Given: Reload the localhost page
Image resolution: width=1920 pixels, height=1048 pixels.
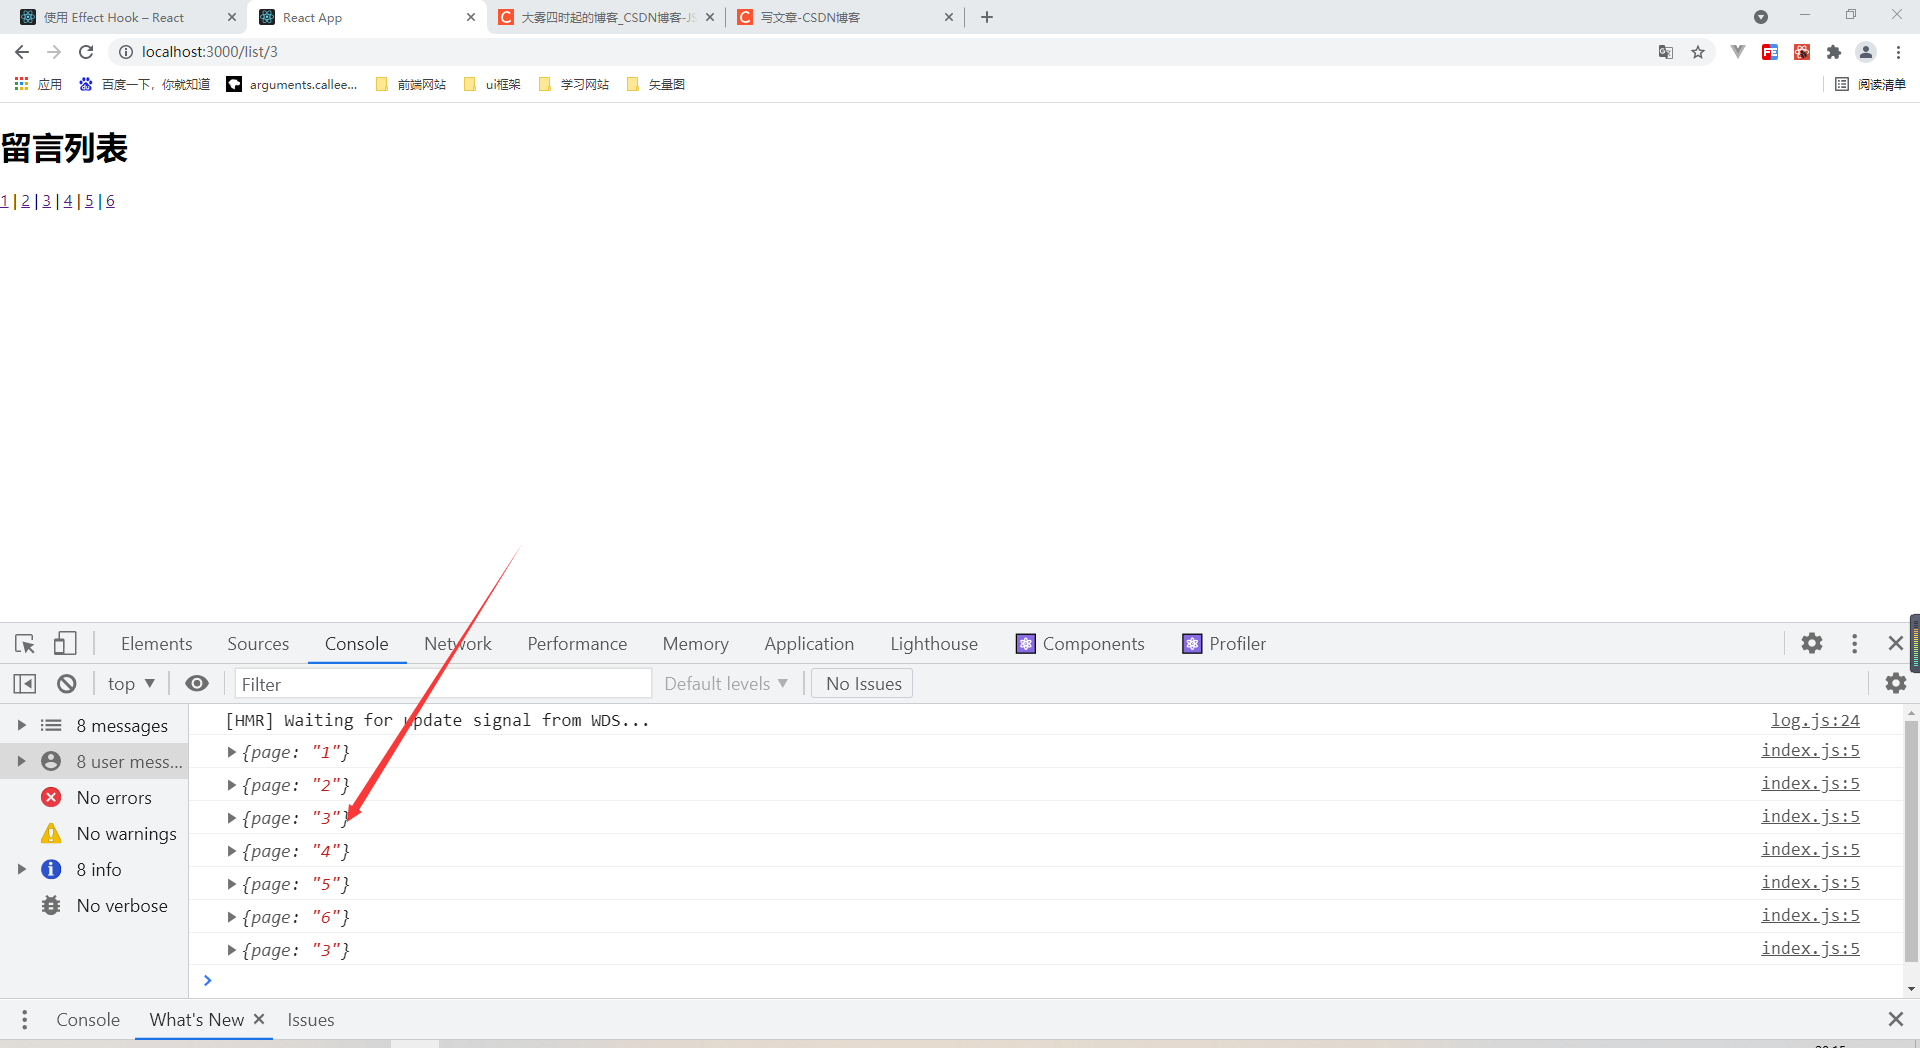Looking at the screenshot, I should (x=86, y=52).
